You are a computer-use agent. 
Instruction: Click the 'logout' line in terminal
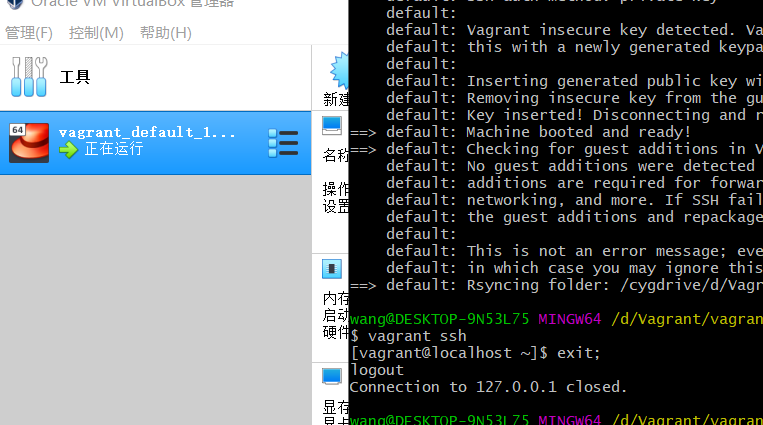click(x=377, y=370)
